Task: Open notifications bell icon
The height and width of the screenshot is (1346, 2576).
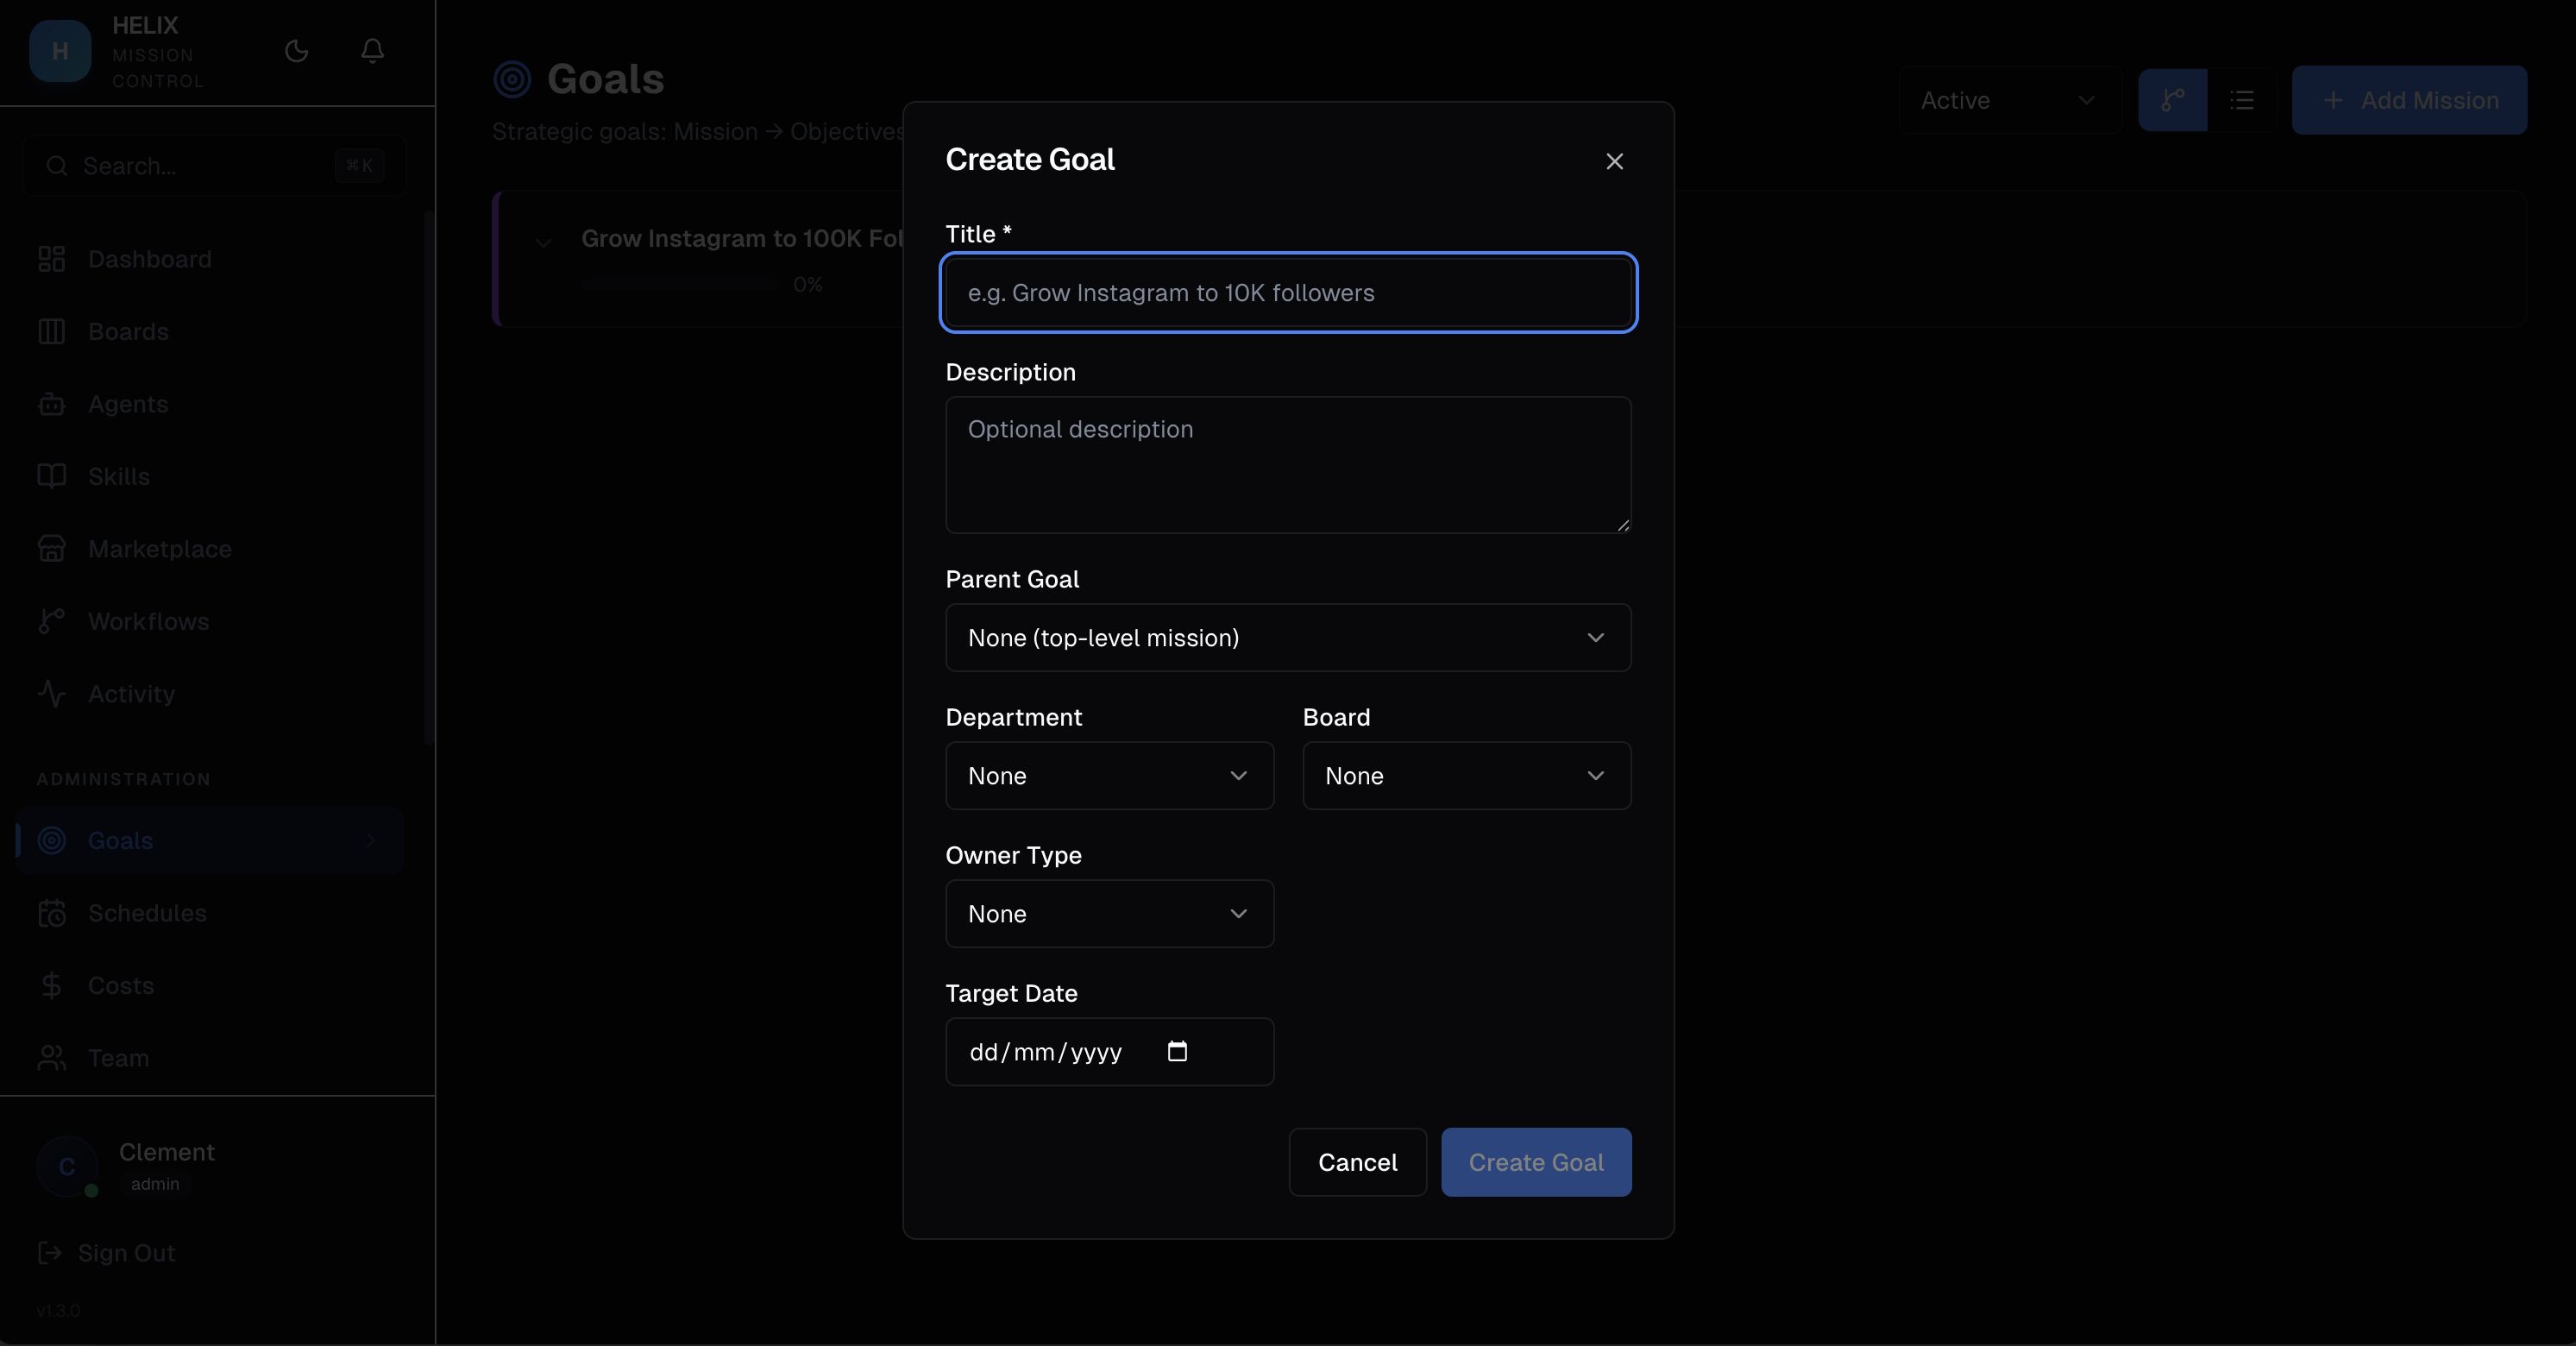Action: (372, 51)
